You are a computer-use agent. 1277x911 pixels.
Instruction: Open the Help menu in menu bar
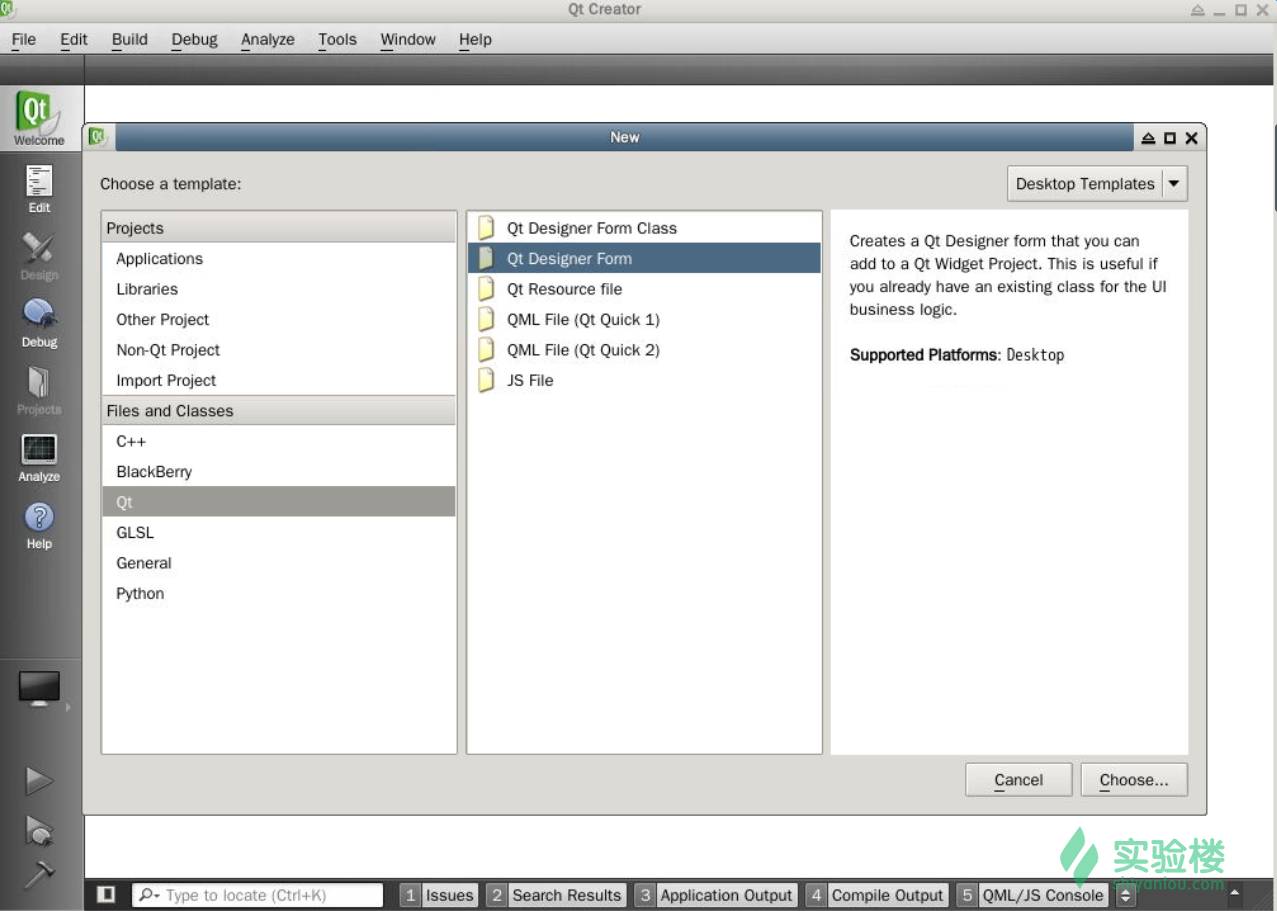pyautogui.click(x=475, y=39)
